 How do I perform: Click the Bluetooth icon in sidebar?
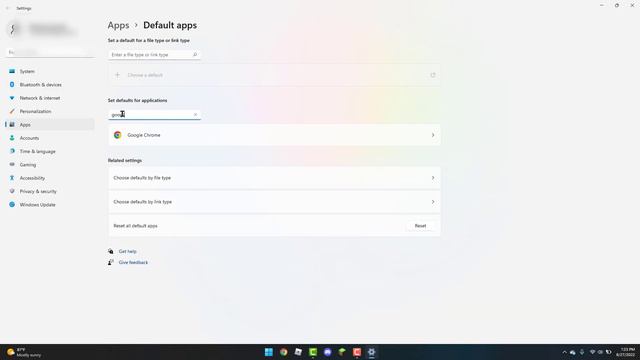[12, 84]
